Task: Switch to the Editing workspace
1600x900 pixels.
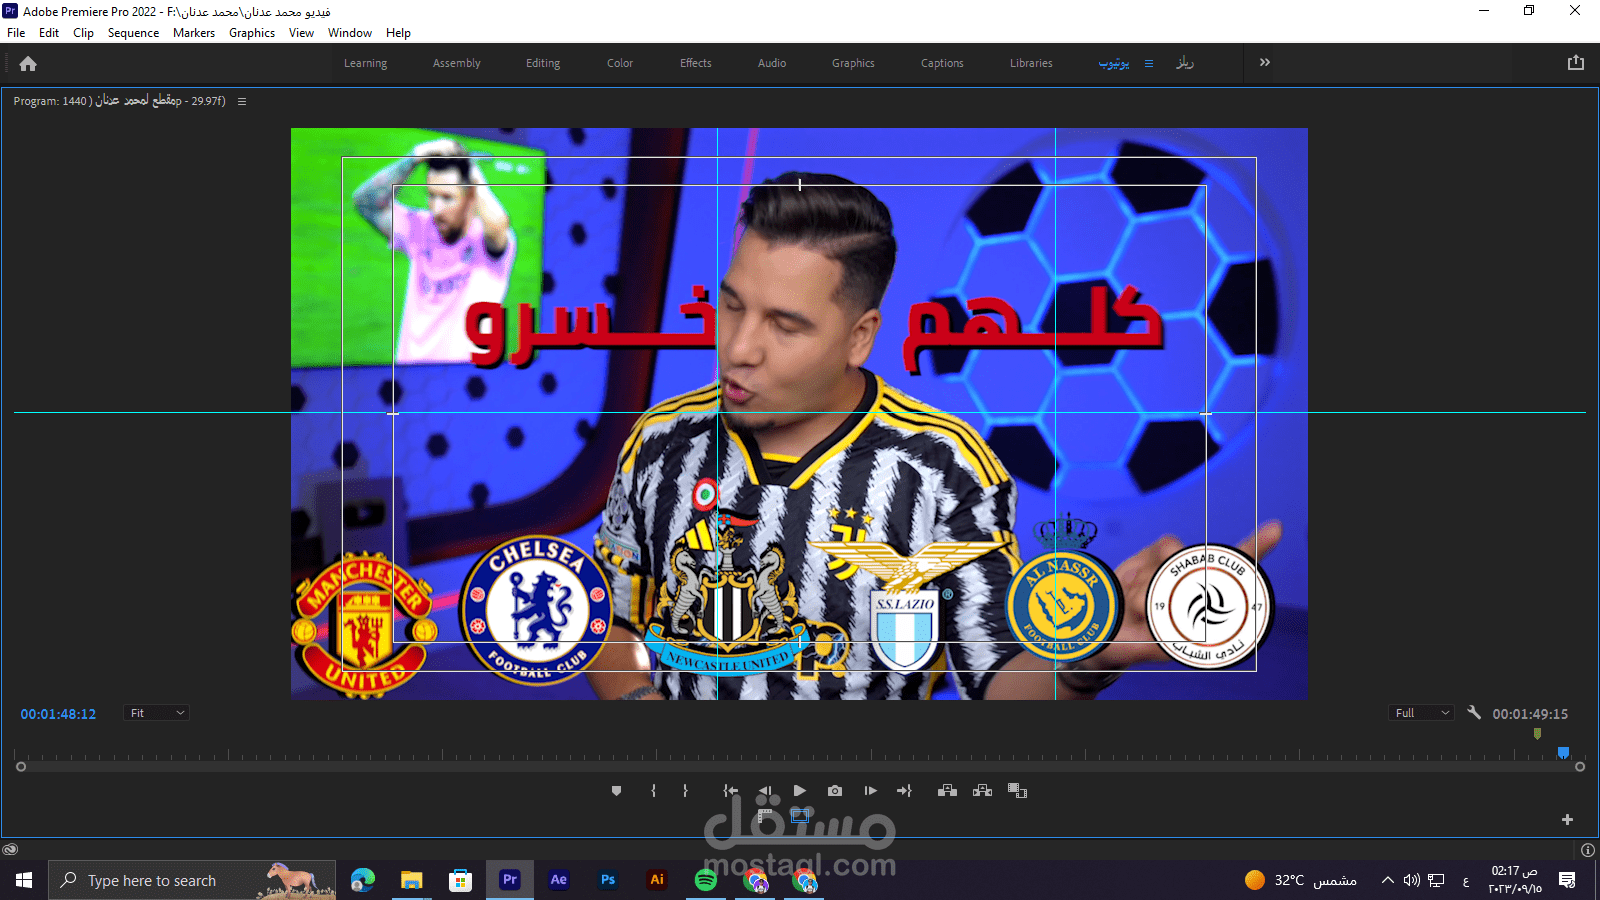Action: point(543,63)
